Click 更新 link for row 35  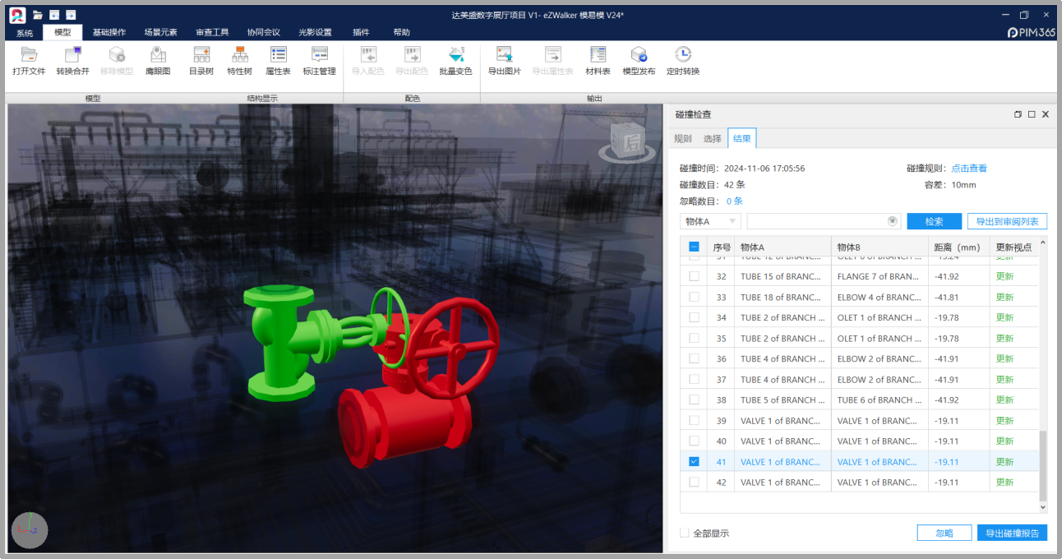click(1004, 338)
